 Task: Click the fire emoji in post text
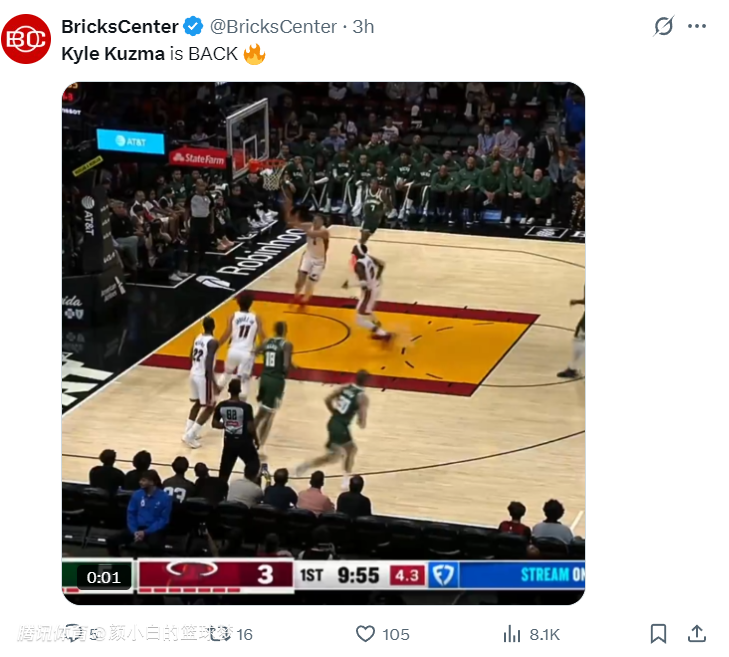(x=254, y=54)
